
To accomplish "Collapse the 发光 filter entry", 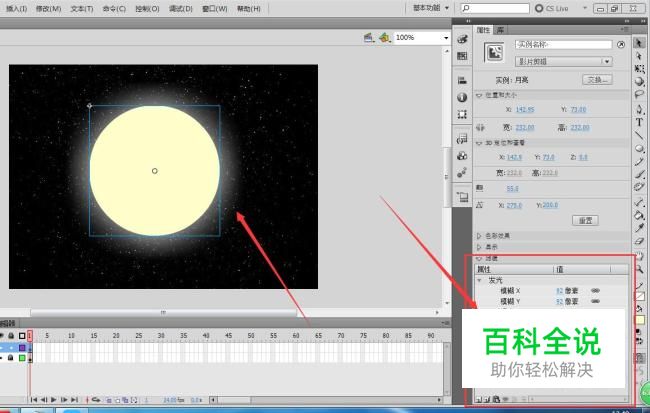I will 480,280.
